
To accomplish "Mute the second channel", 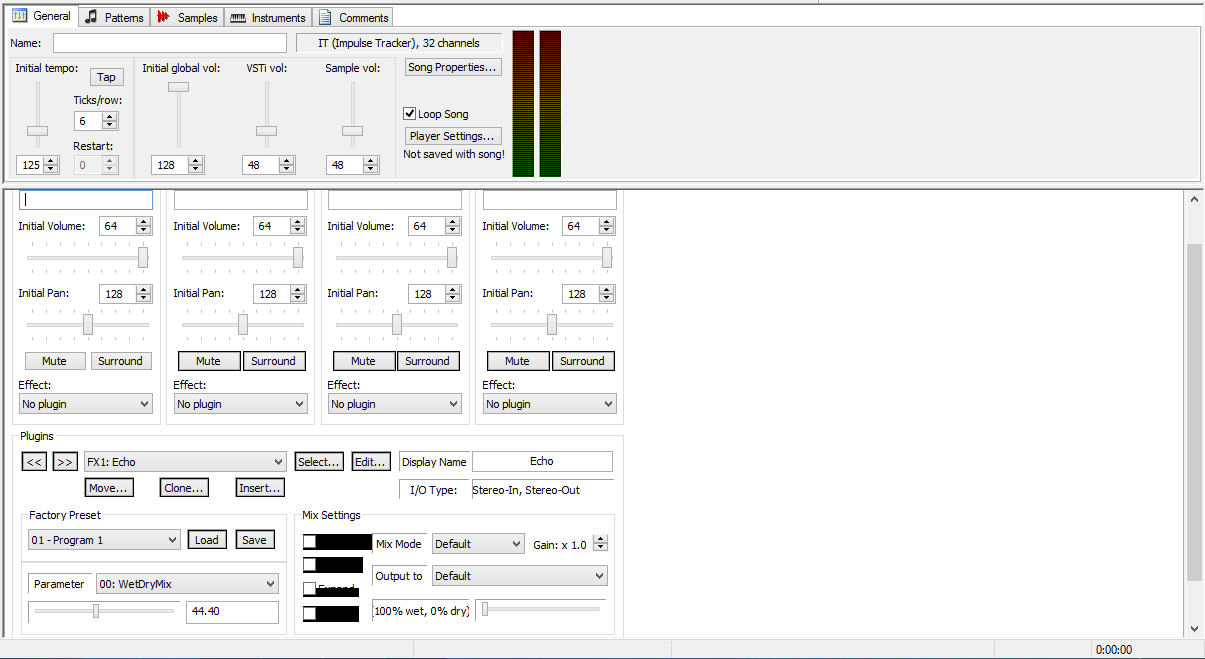I will click(209, 361).
